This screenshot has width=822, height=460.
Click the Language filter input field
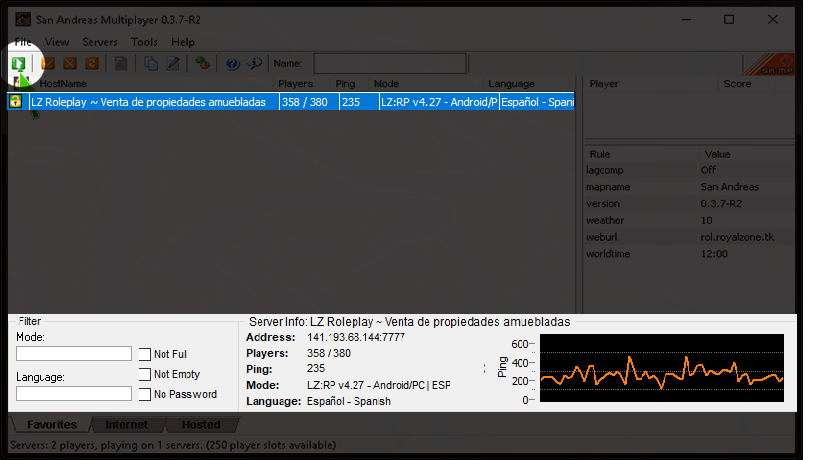coord(74,393)
